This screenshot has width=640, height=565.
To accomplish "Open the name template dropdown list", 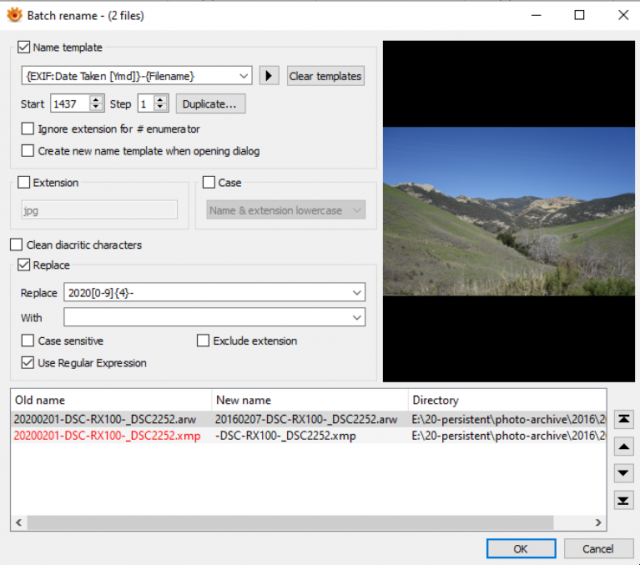I will coord(244,76).
